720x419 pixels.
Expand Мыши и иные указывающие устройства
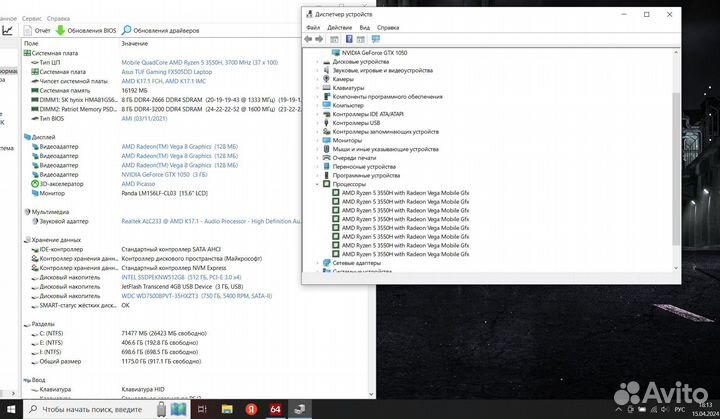[x=317, y=149]
